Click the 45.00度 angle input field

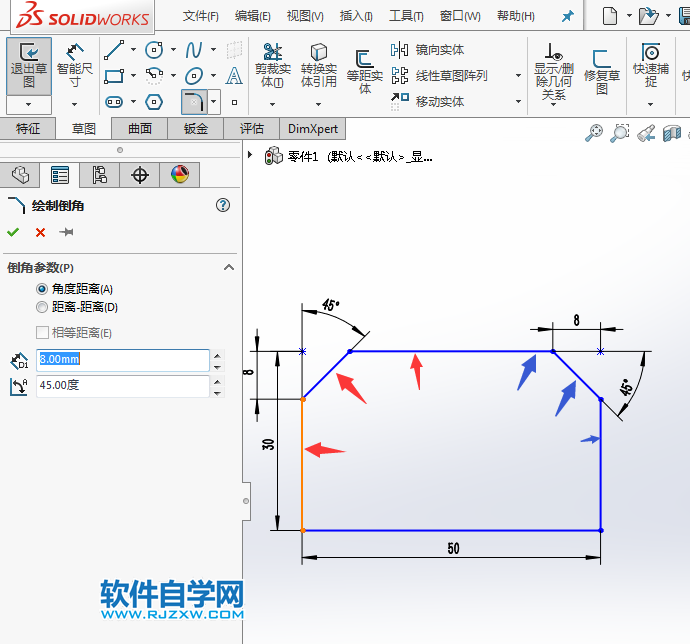click(x=123, y=386)
